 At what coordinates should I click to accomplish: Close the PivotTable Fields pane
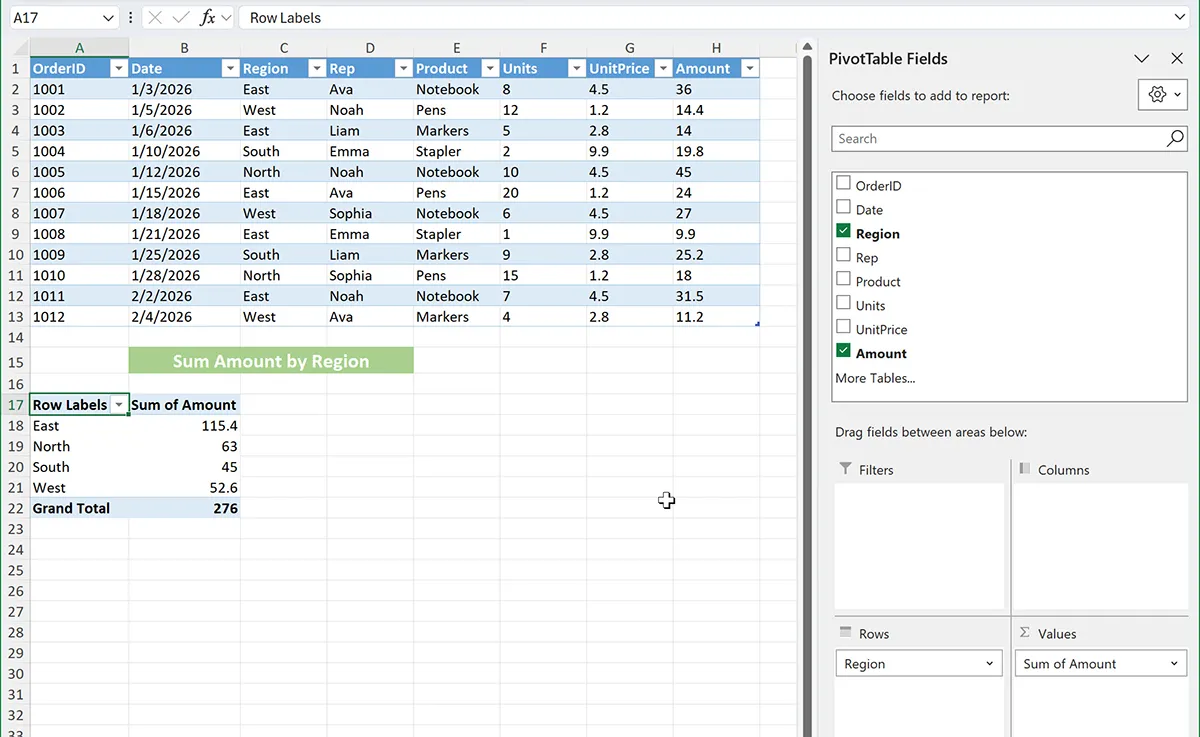1177,59
